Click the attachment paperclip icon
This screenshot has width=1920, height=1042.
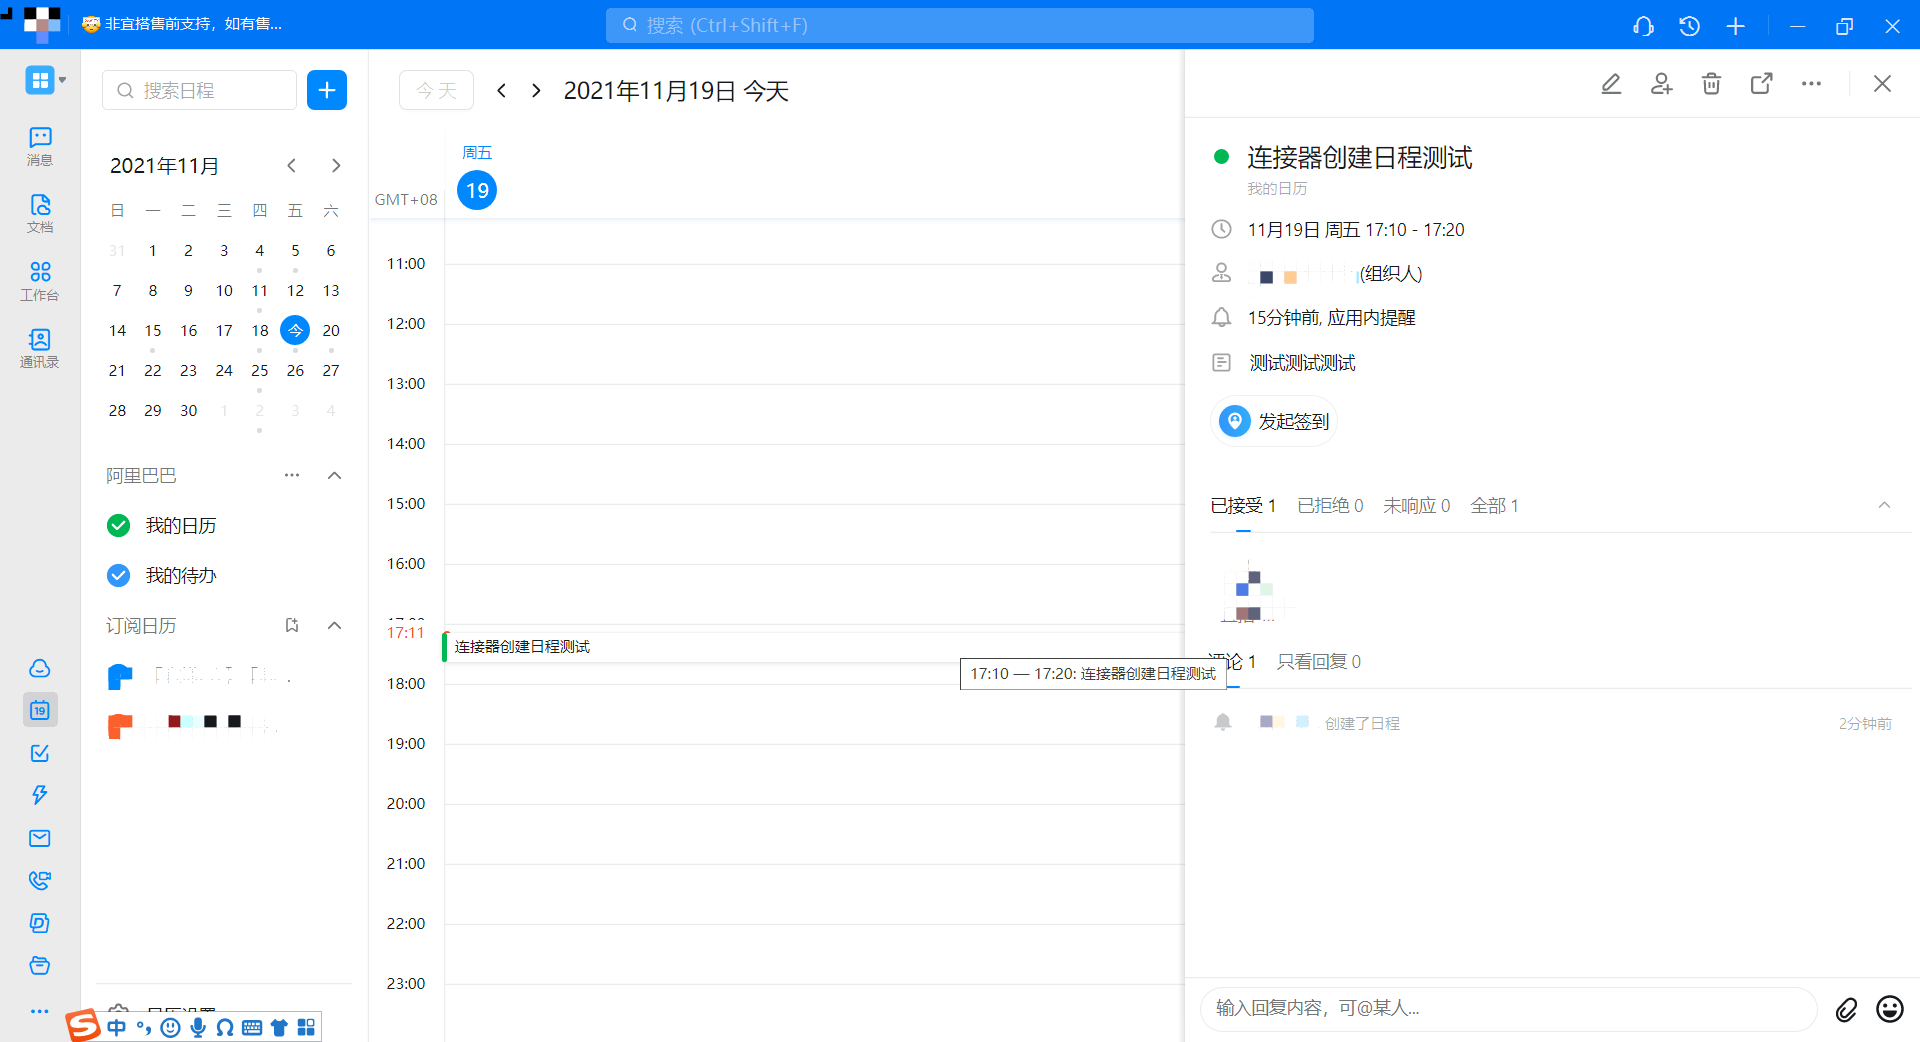pyautogui.click(x=1846, y=1010)
